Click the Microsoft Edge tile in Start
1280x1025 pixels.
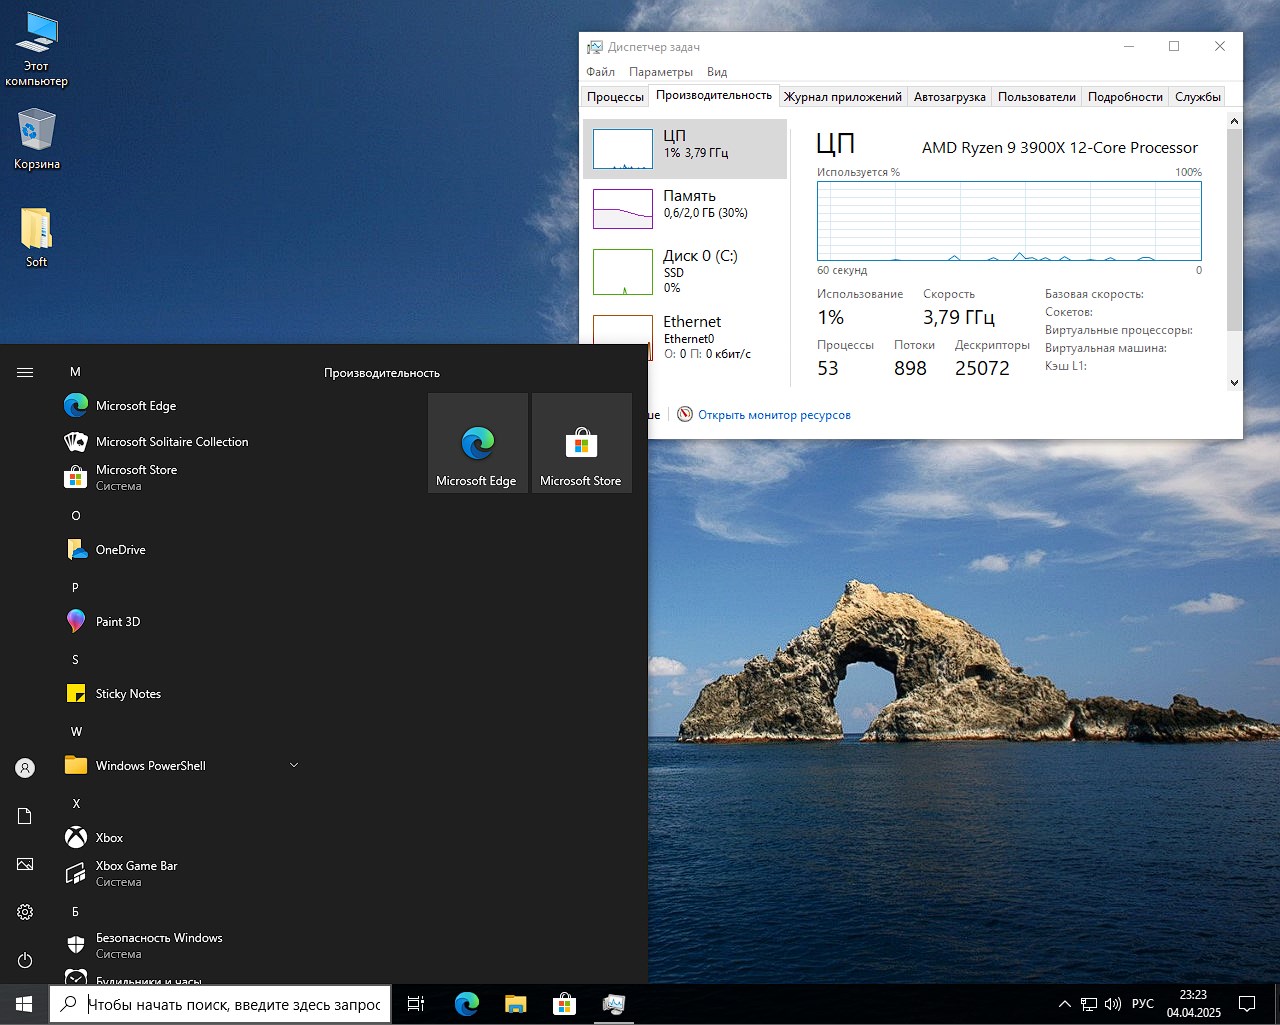click(477, 443)
